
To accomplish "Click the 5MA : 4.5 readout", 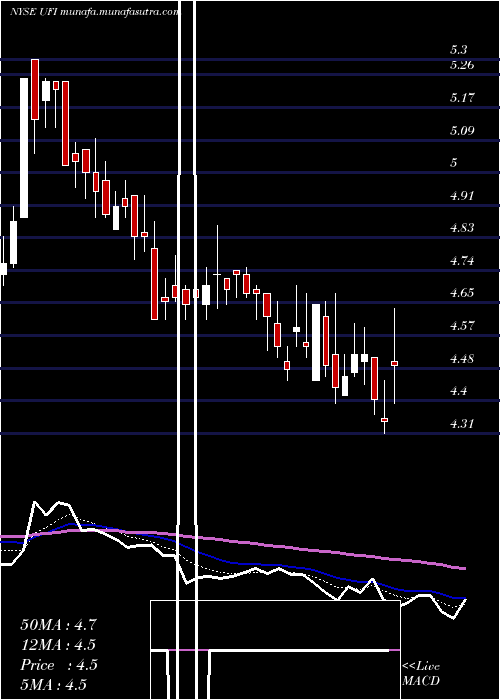I will pos(53,685).
